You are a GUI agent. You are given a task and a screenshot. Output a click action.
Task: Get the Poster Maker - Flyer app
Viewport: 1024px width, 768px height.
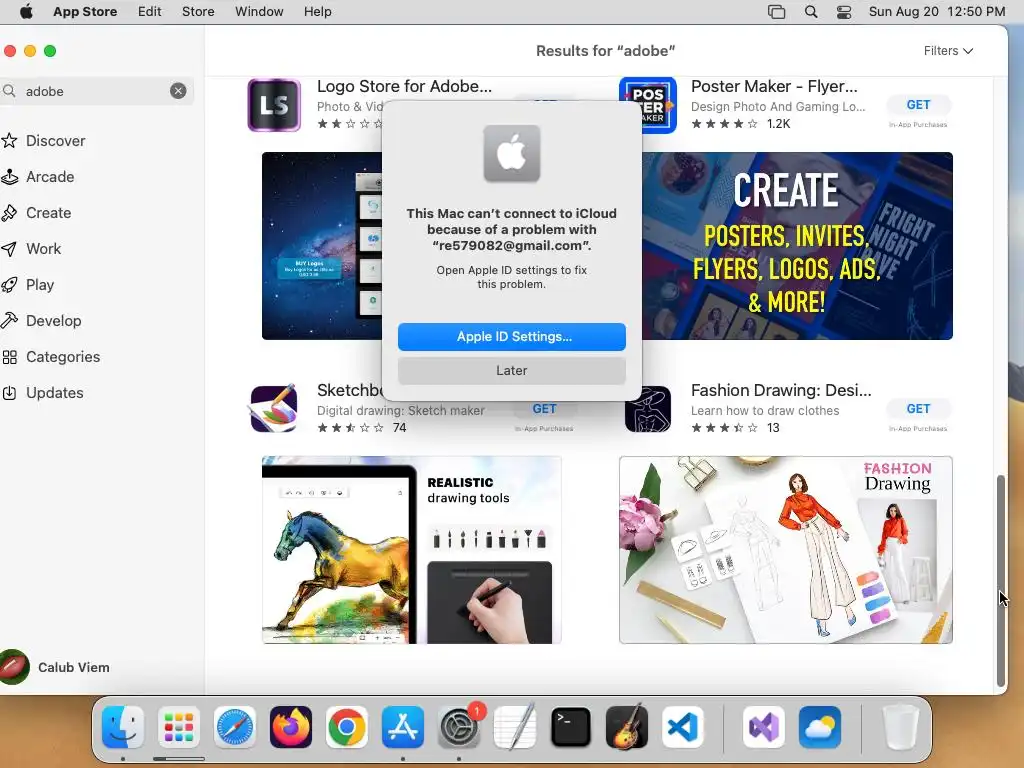point(918,104)
